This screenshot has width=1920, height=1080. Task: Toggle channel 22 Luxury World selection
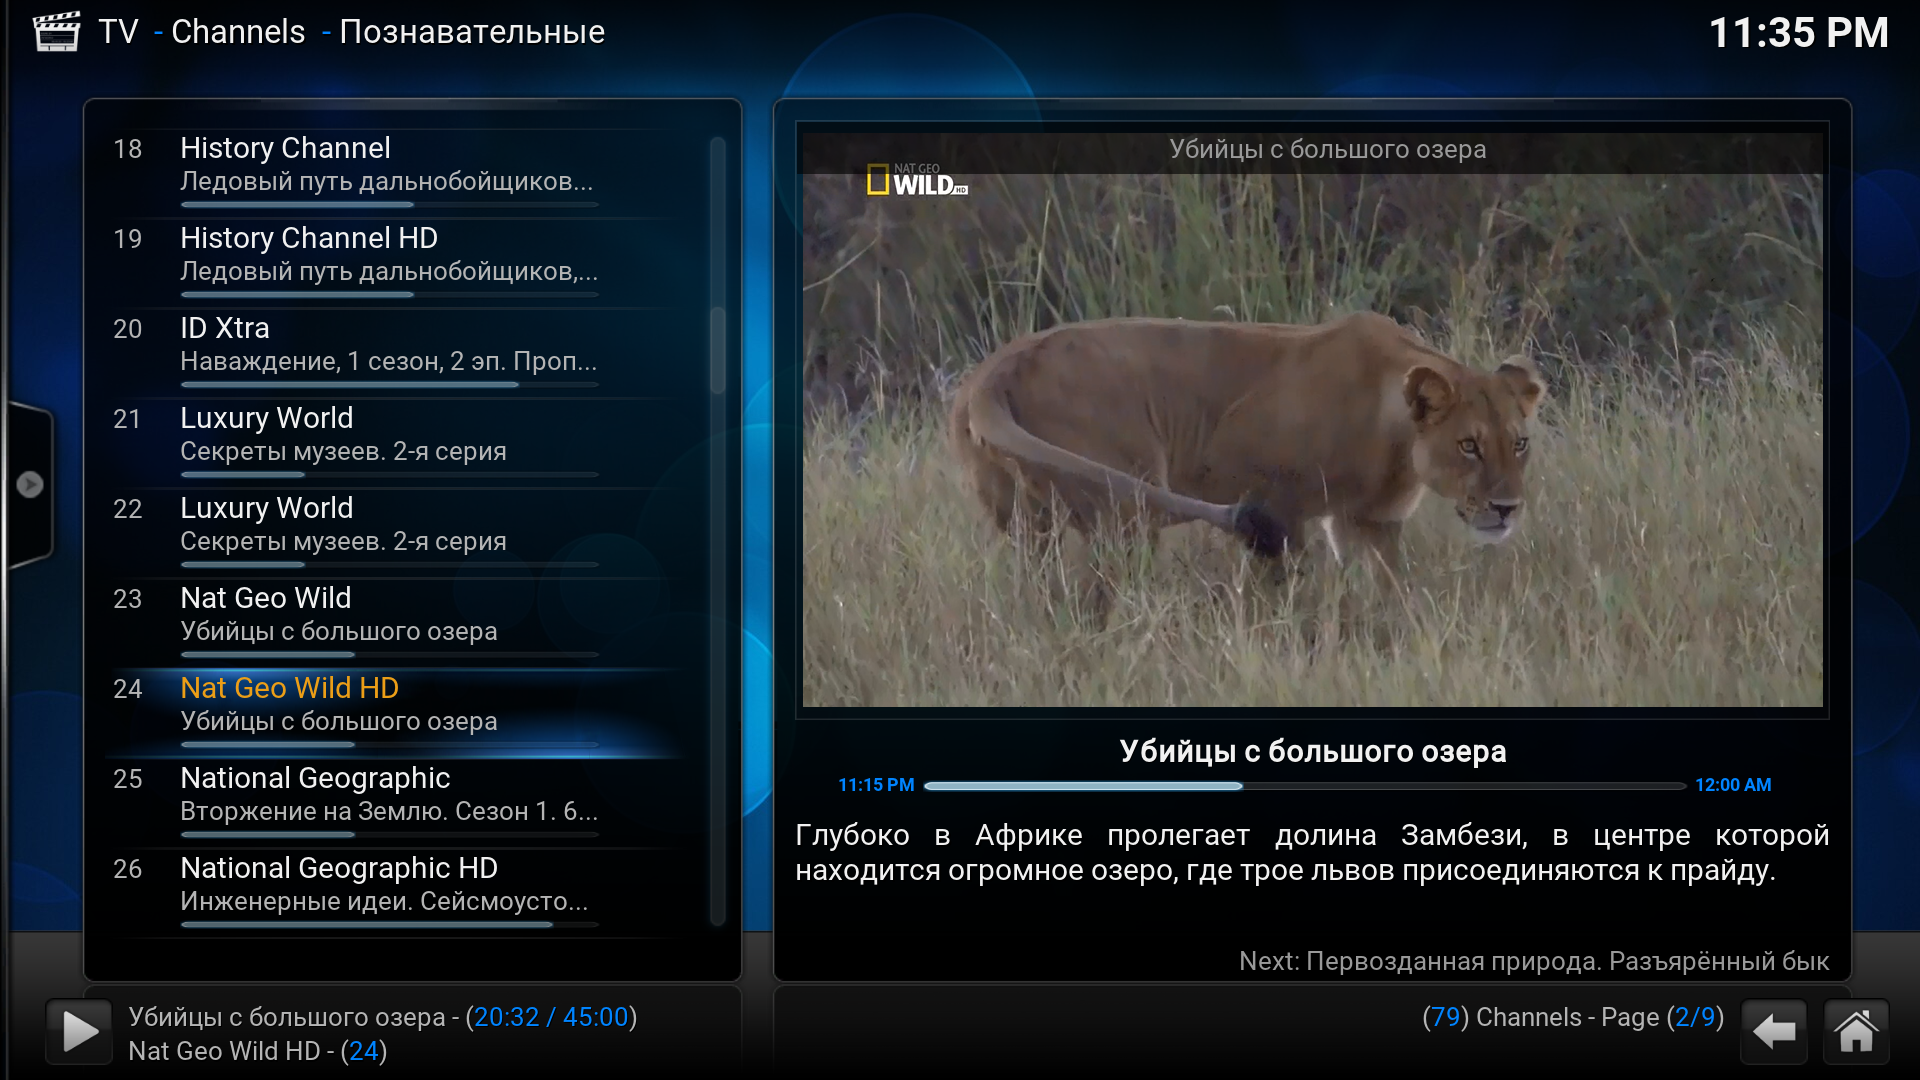pyautogui.click(x=409, y=524)
